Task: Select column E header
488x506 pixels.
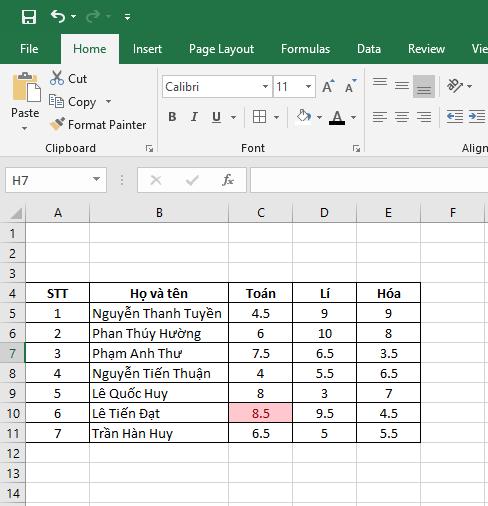Action: coord(388,213)
